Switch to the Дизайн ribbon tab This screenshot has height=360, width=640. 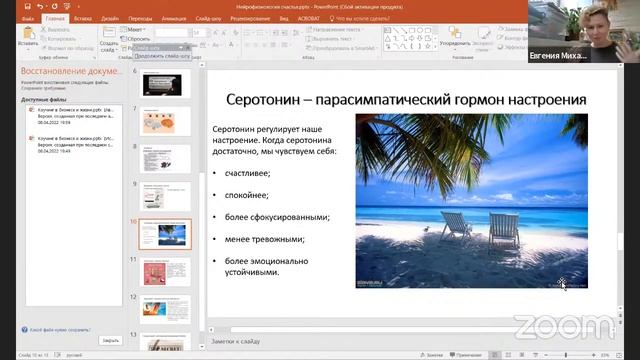tap(110, 18)
